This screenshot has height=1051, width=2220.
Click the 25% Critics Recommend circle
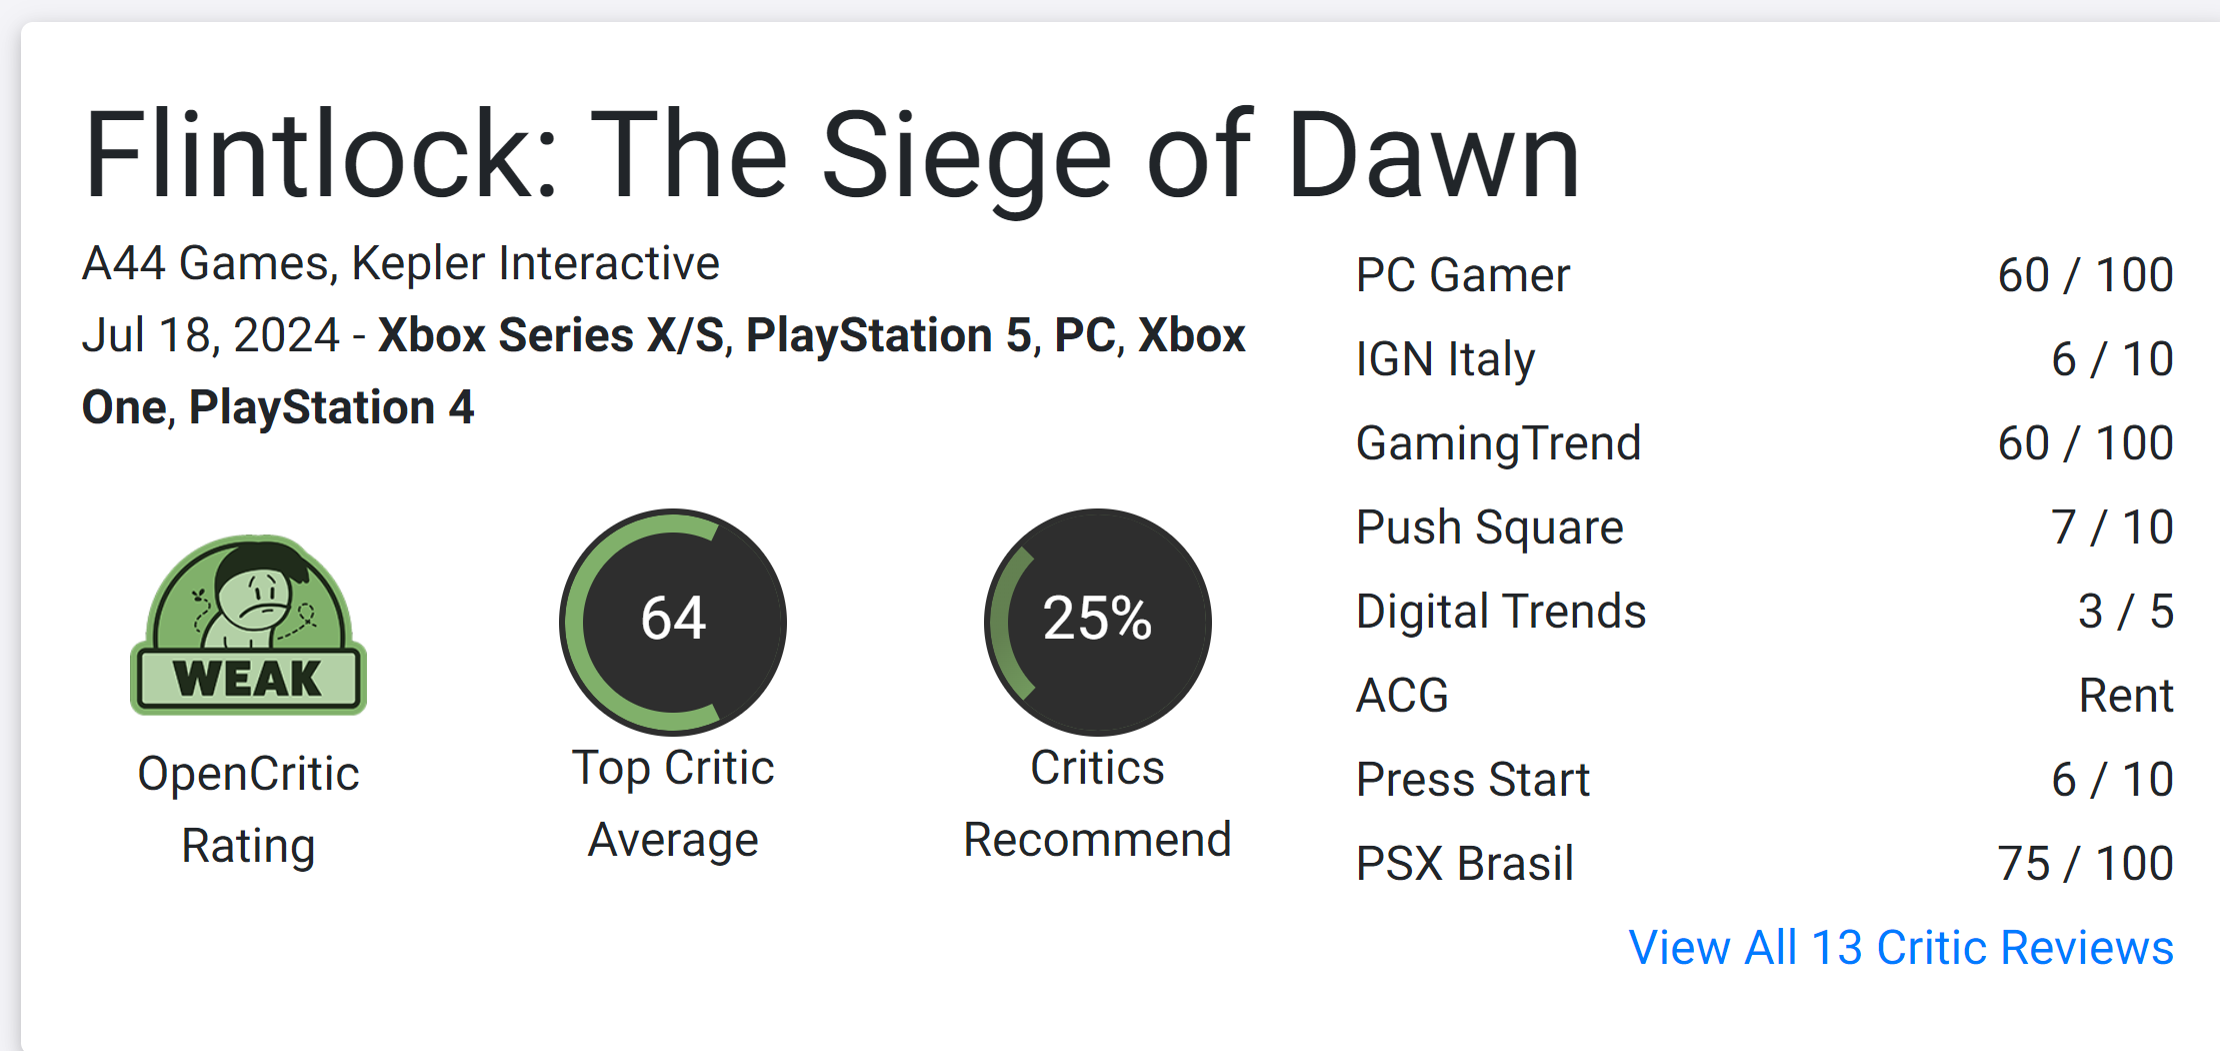click(1097, 622)
